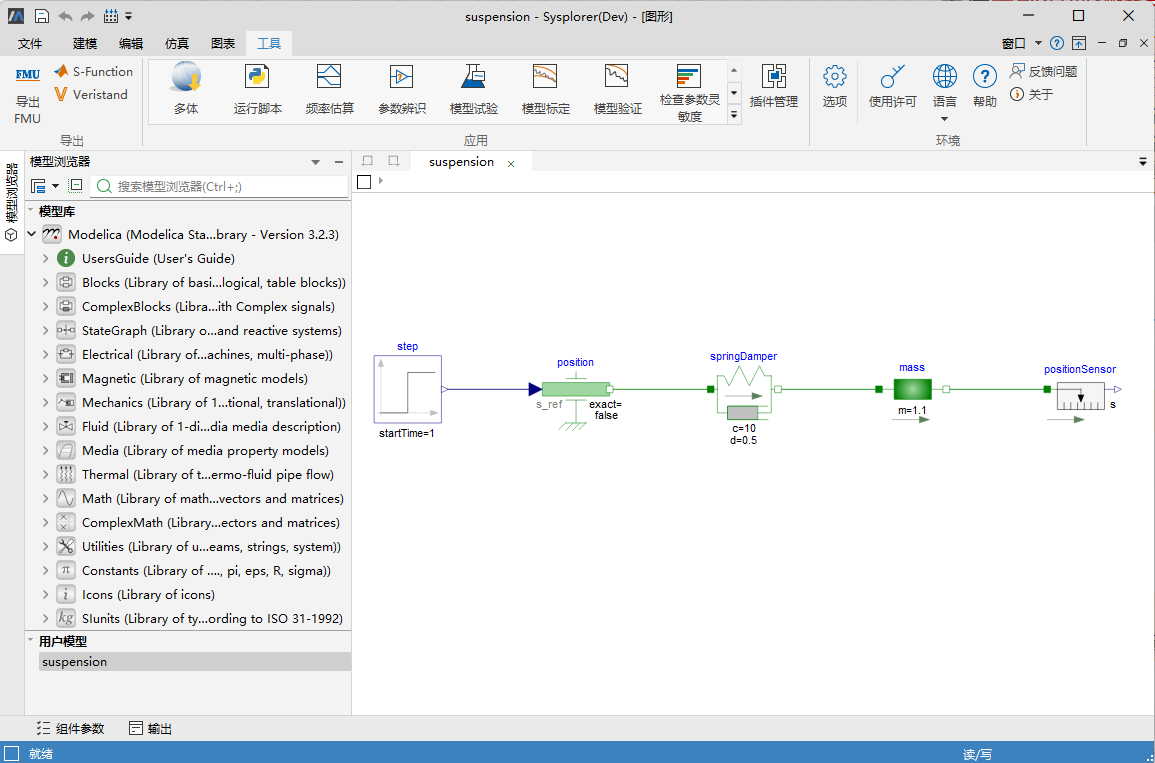
Task: Switch to the 仿真 ribbon tab
Action: click(x=177, y=43)
